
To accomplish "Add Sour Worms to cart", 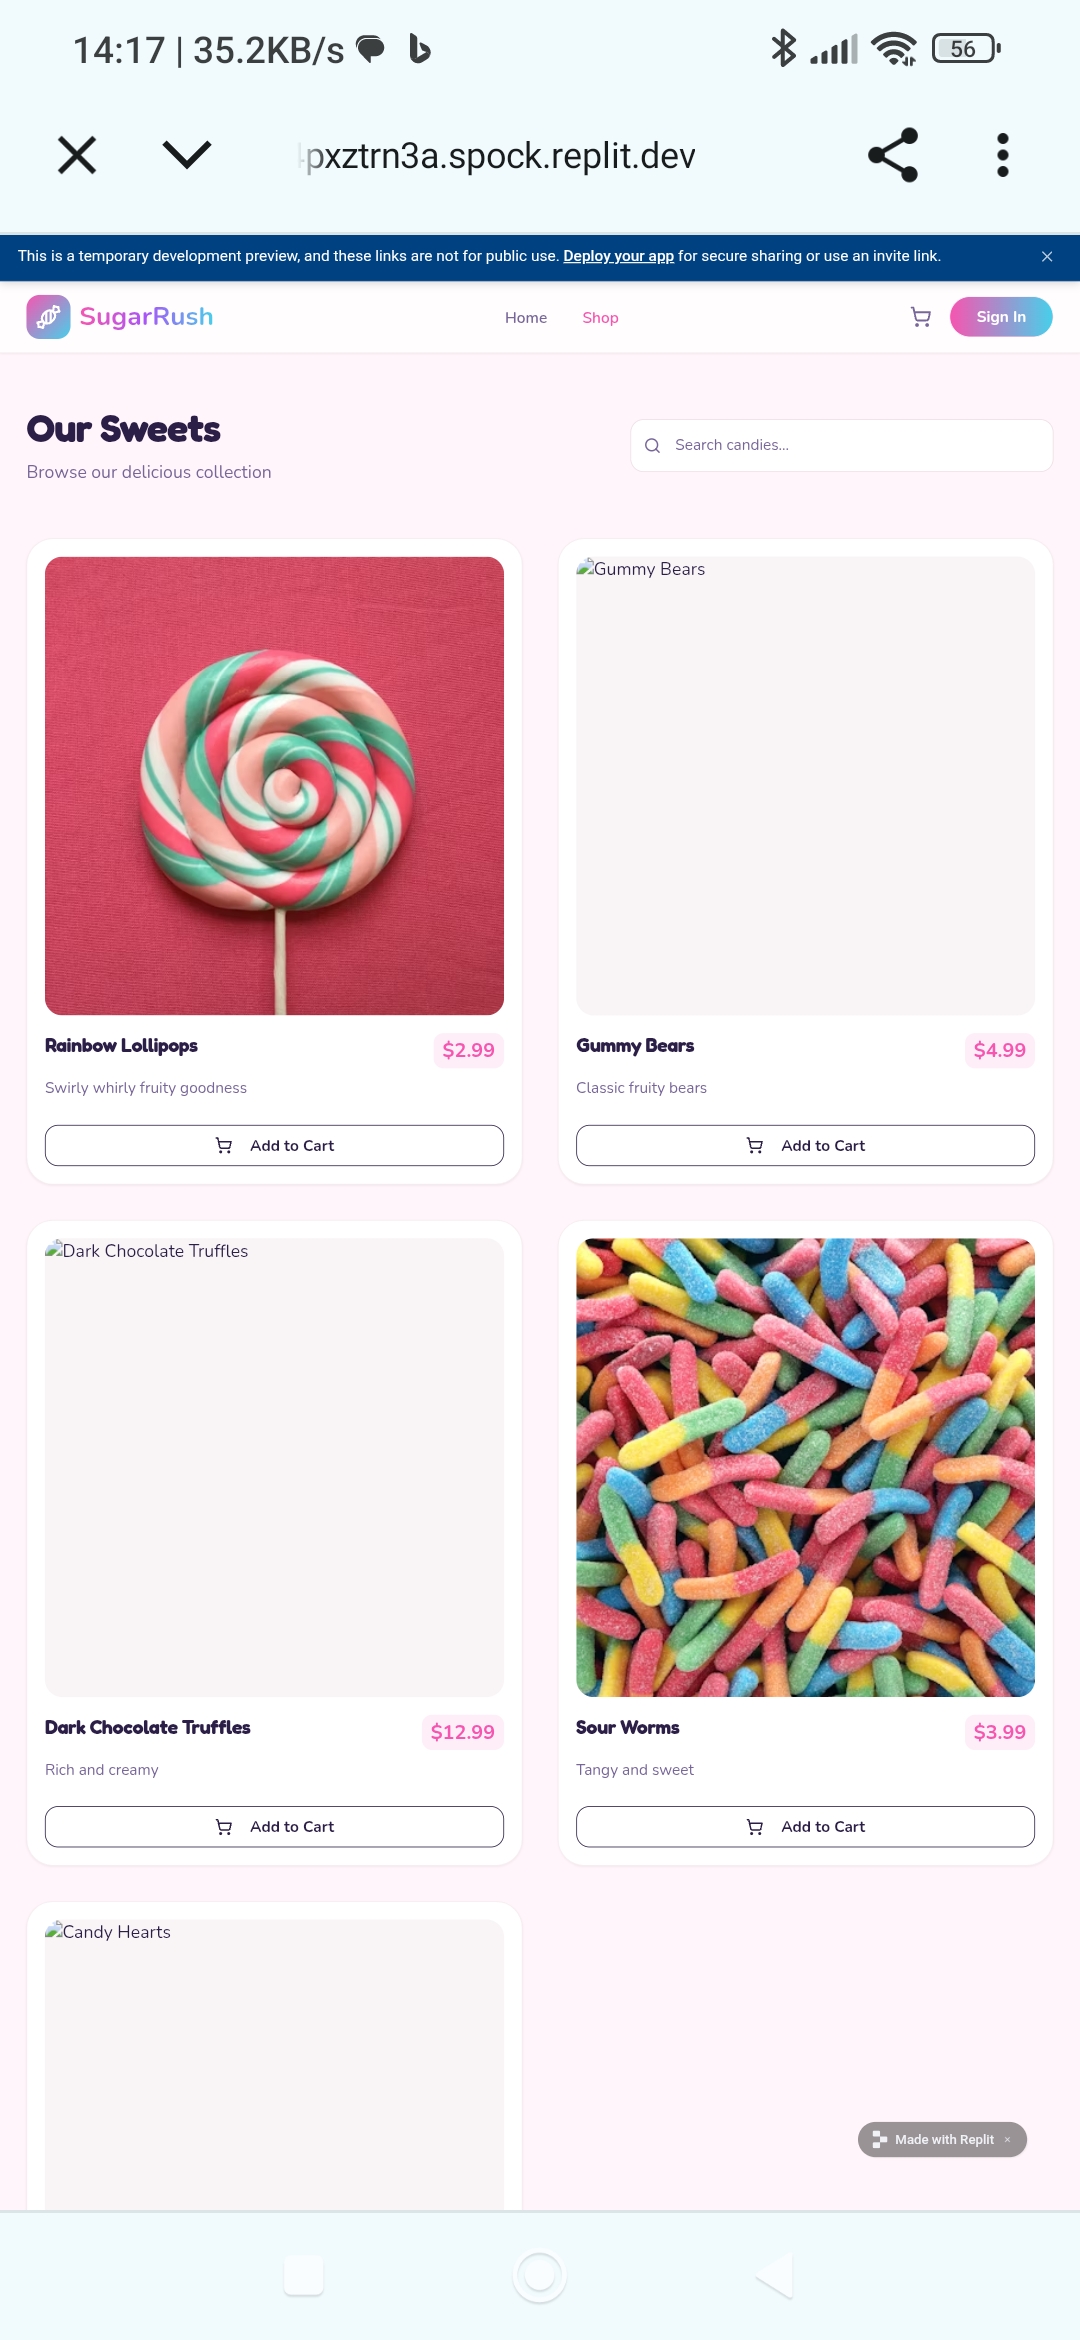I will coord(805,1827).
